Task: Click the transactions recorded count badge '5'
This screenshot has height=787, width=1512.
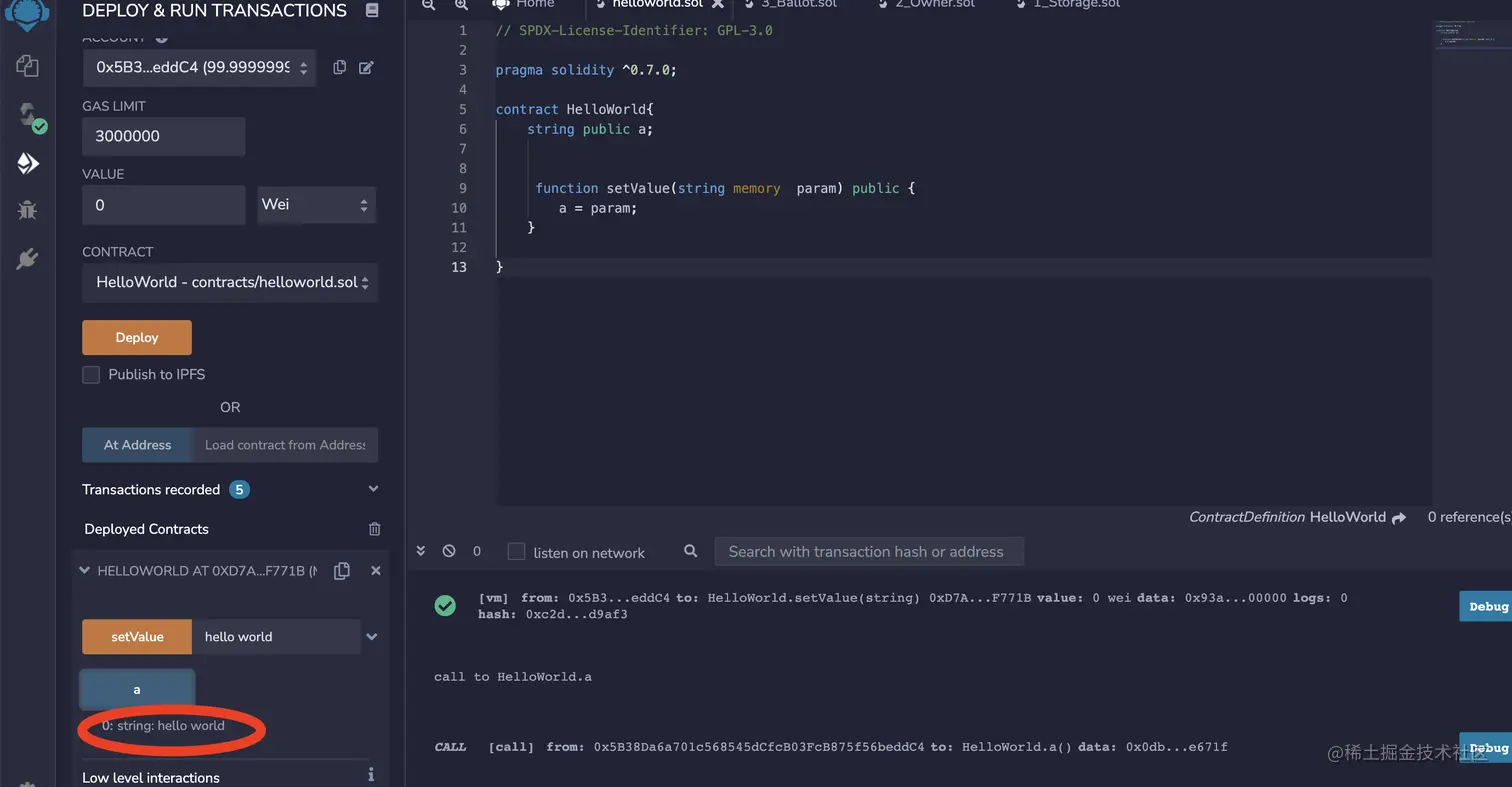Action: [x=239, y=489]
